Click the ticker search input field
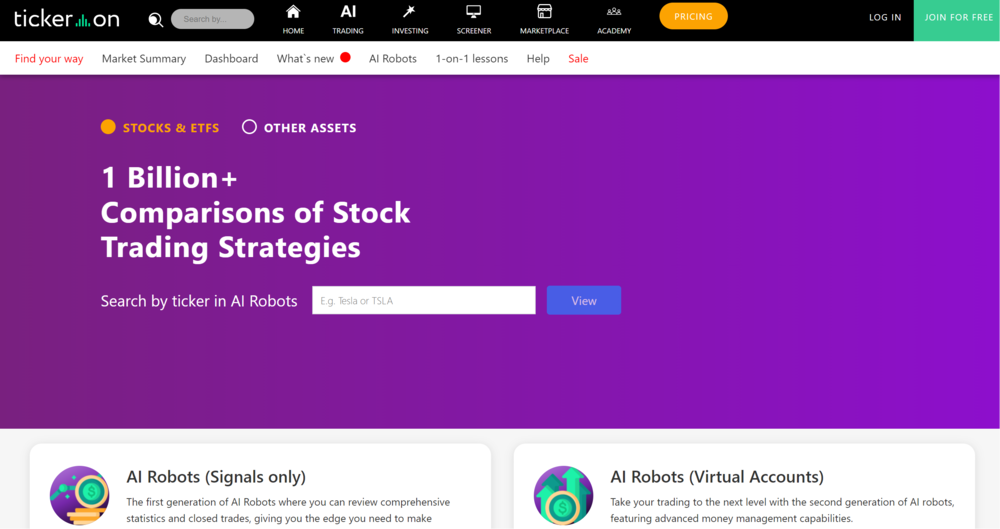1000x529 pixels. (x=423, y=301)
